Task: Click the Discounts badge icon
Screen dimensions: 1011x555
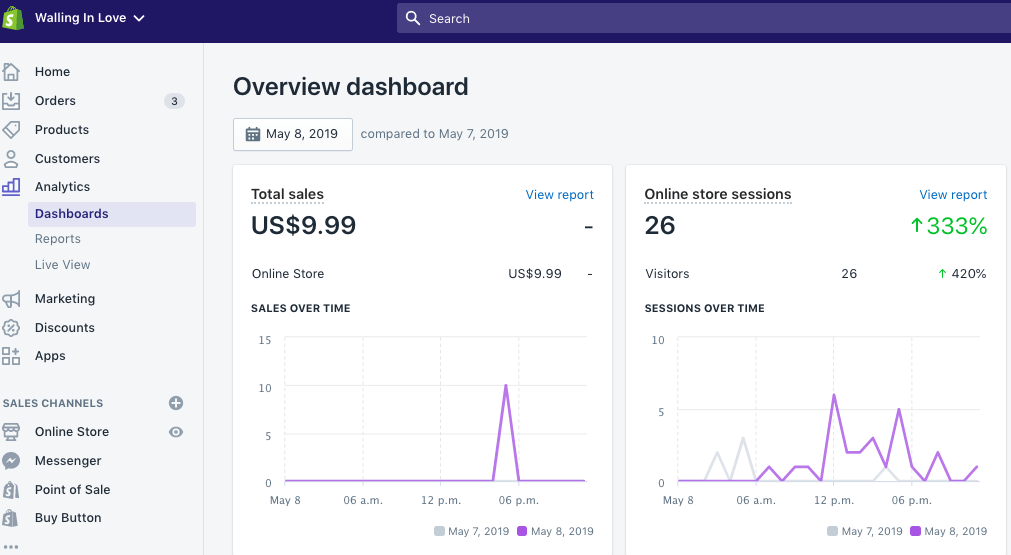Action: click(x=11, y=328)
